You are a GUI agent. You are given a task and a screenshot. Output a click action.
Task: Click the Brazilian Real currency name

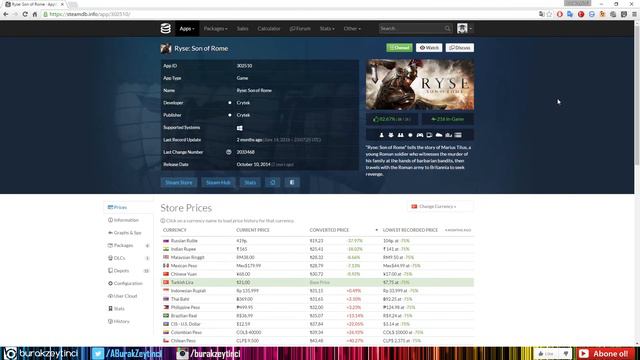[x=184, y=316]
